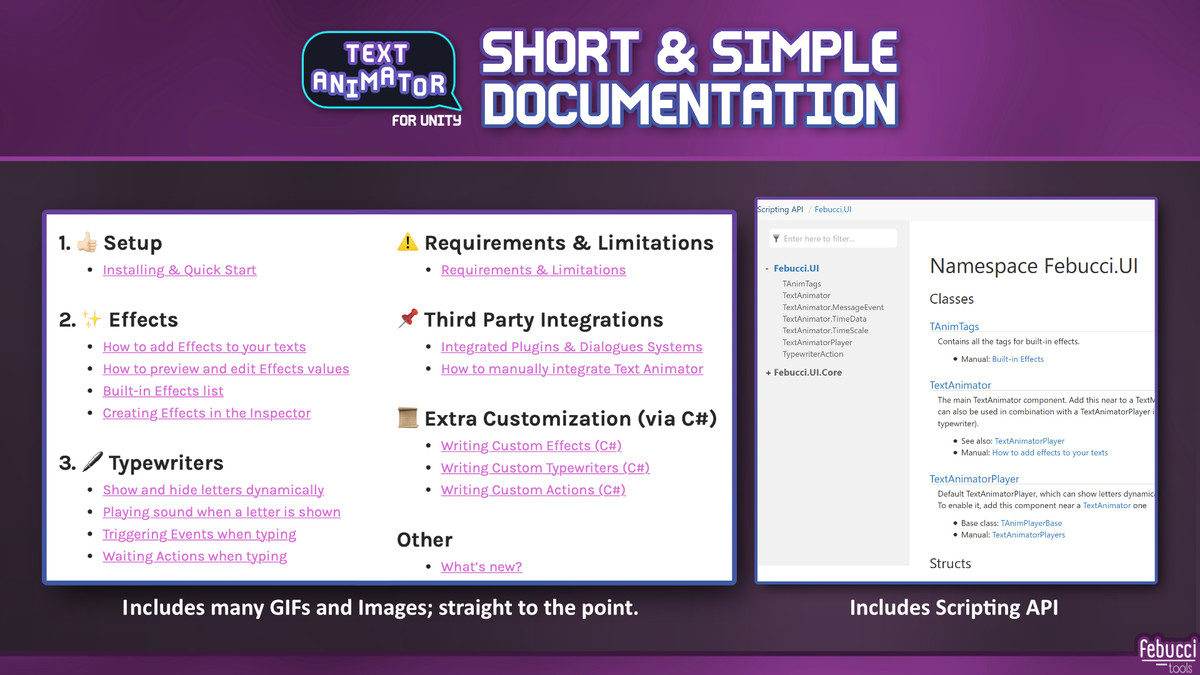
Task: Open 'How to add Effects to your texts'
Action: click(x=204, y=347)
